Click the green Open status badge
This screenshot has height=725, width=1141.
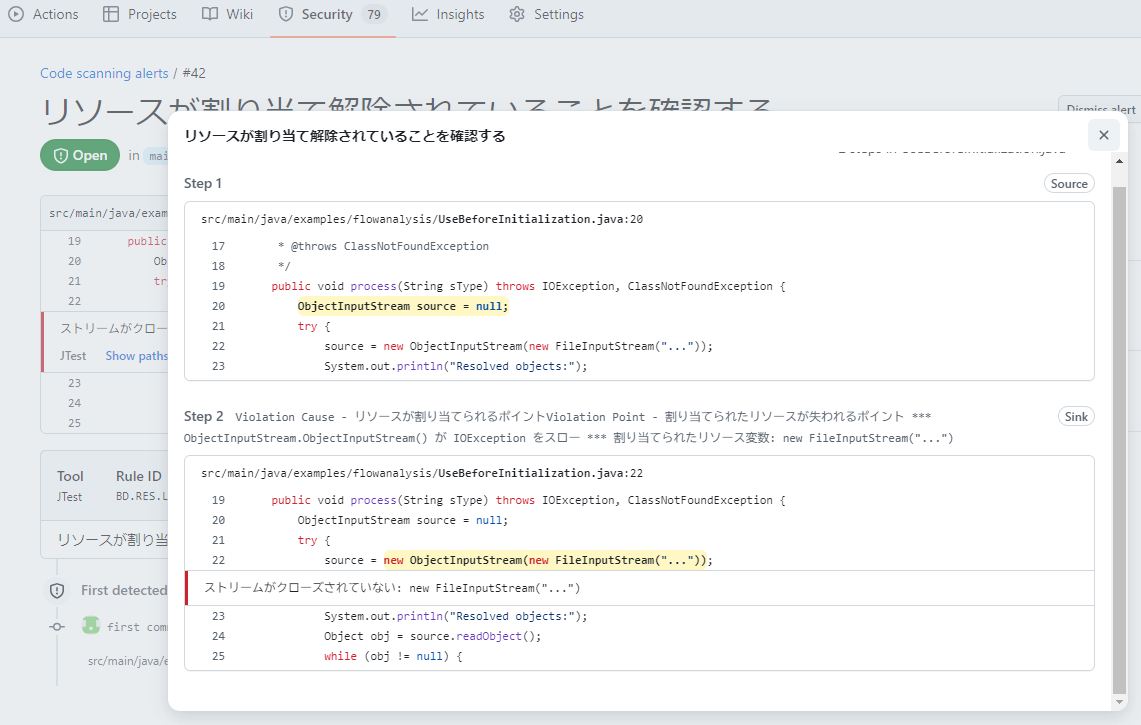(80, 155)
